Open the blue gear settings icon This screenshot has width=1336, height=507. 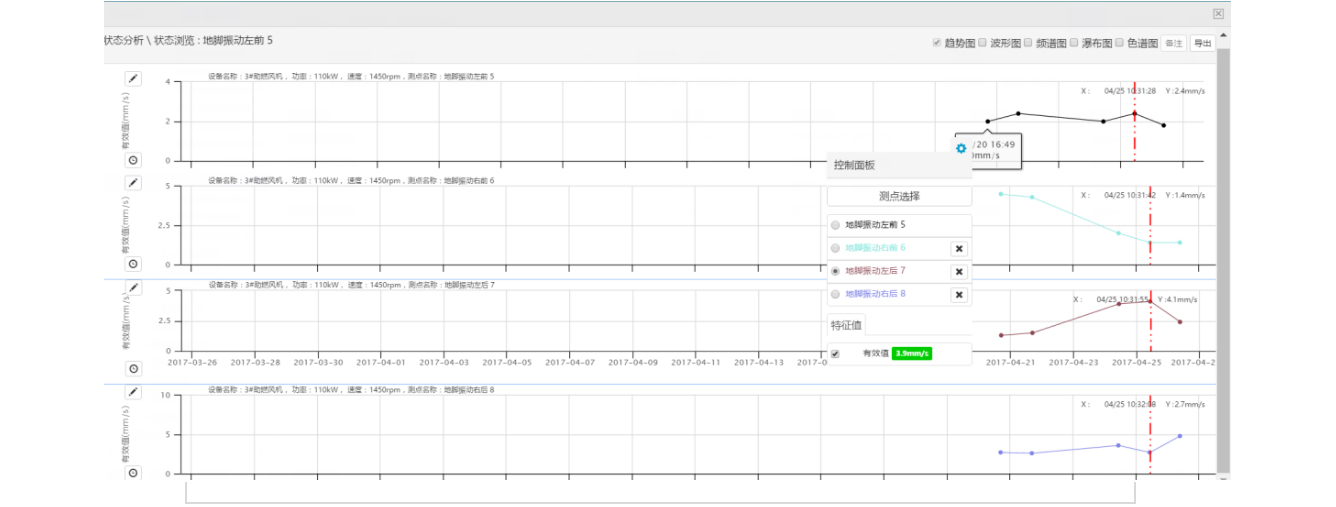[x=961, y=148]
